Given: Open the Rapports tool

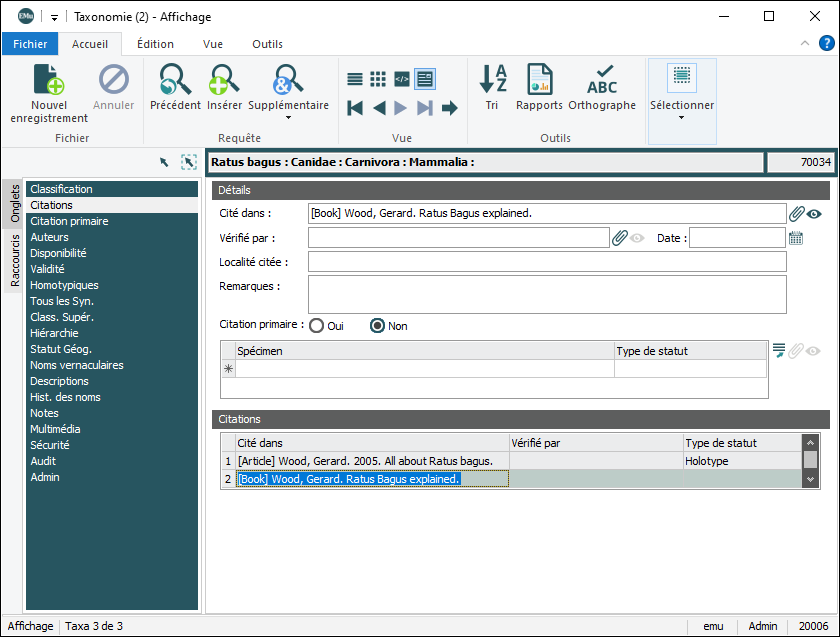Looking at the screenshot, I should click(x=539, y=80).
